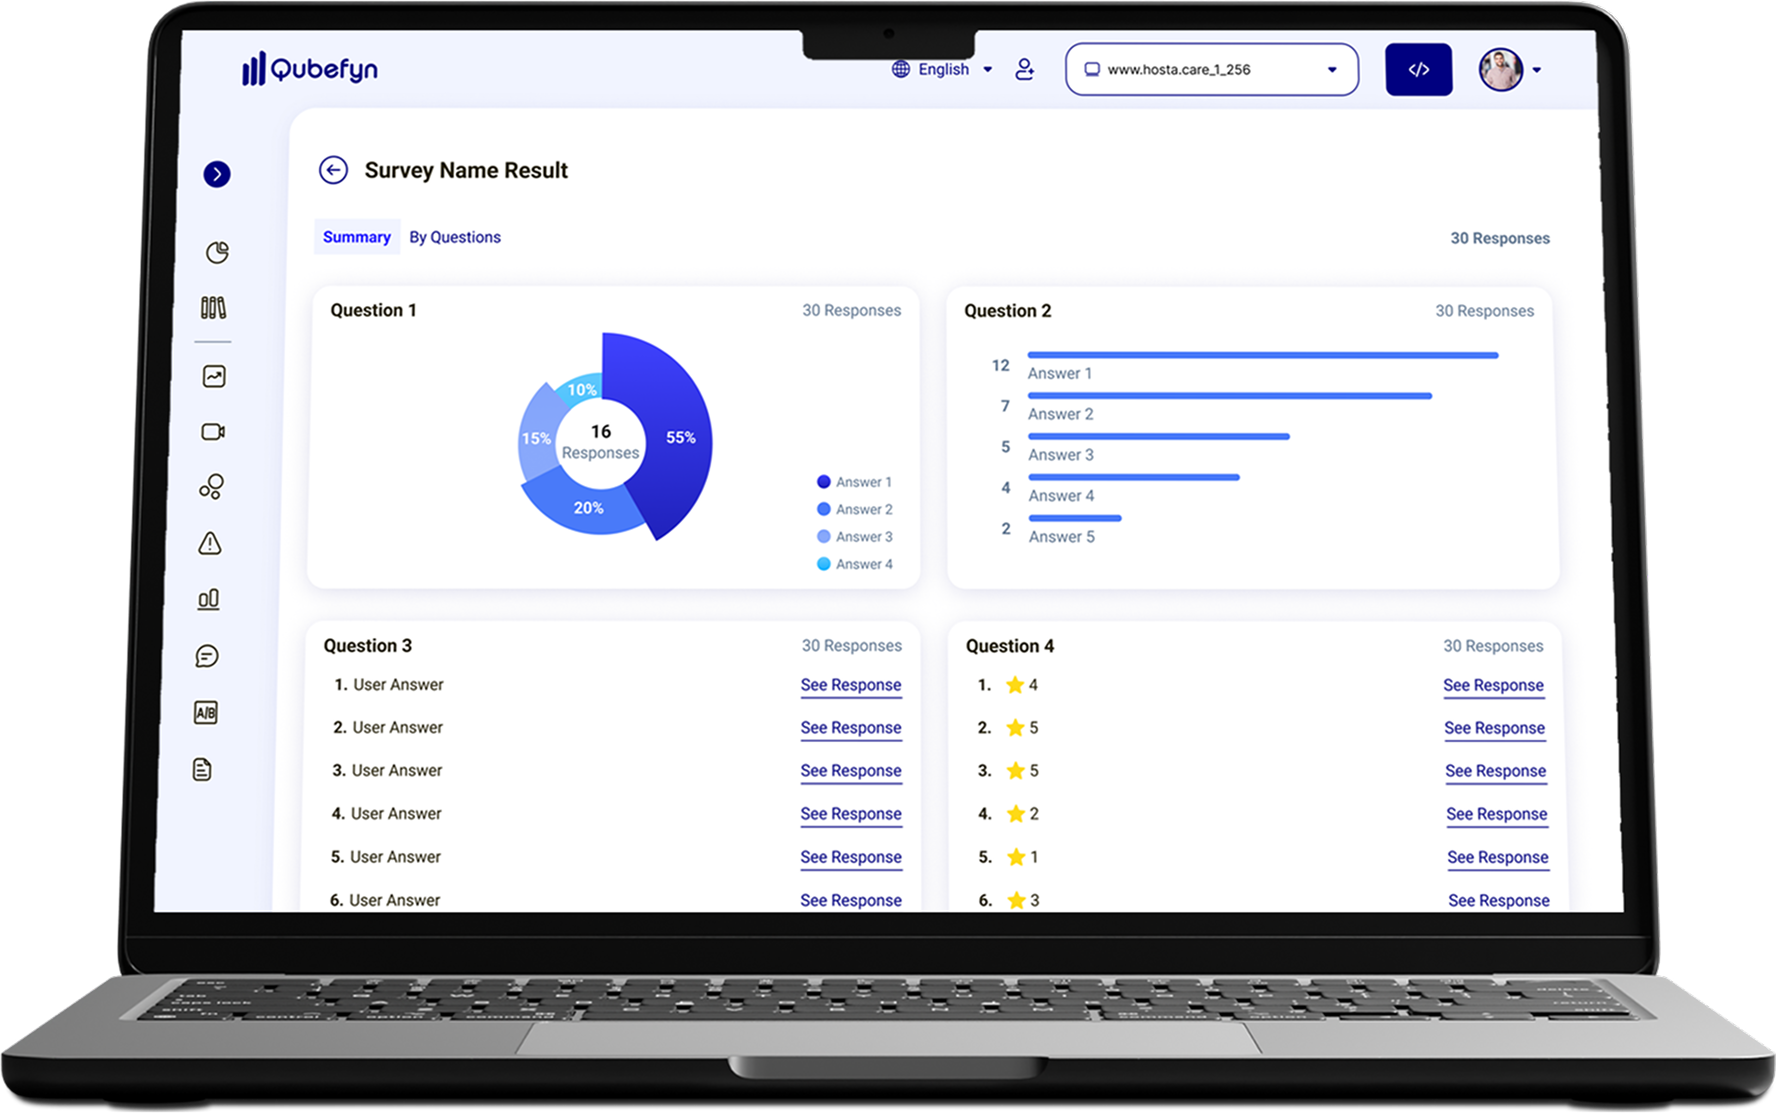
Task: Click the Answer 3 bar in Question 2
Action: click(1159, 437)
